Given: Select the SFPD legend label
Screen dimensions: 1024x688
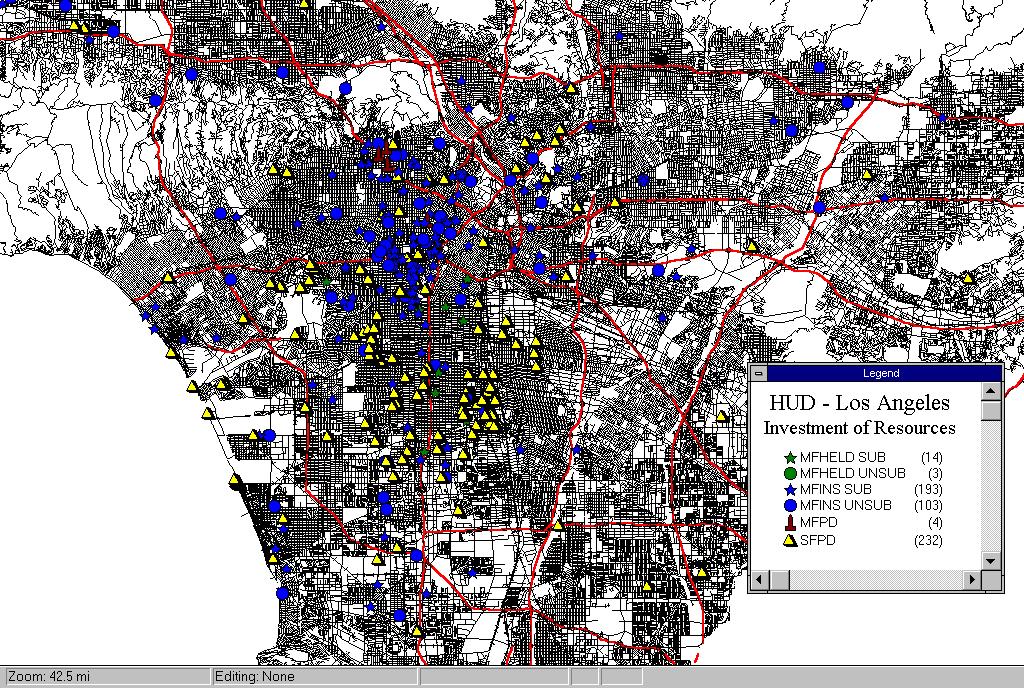Looking at the screenshot, I should tap(817, 541).
